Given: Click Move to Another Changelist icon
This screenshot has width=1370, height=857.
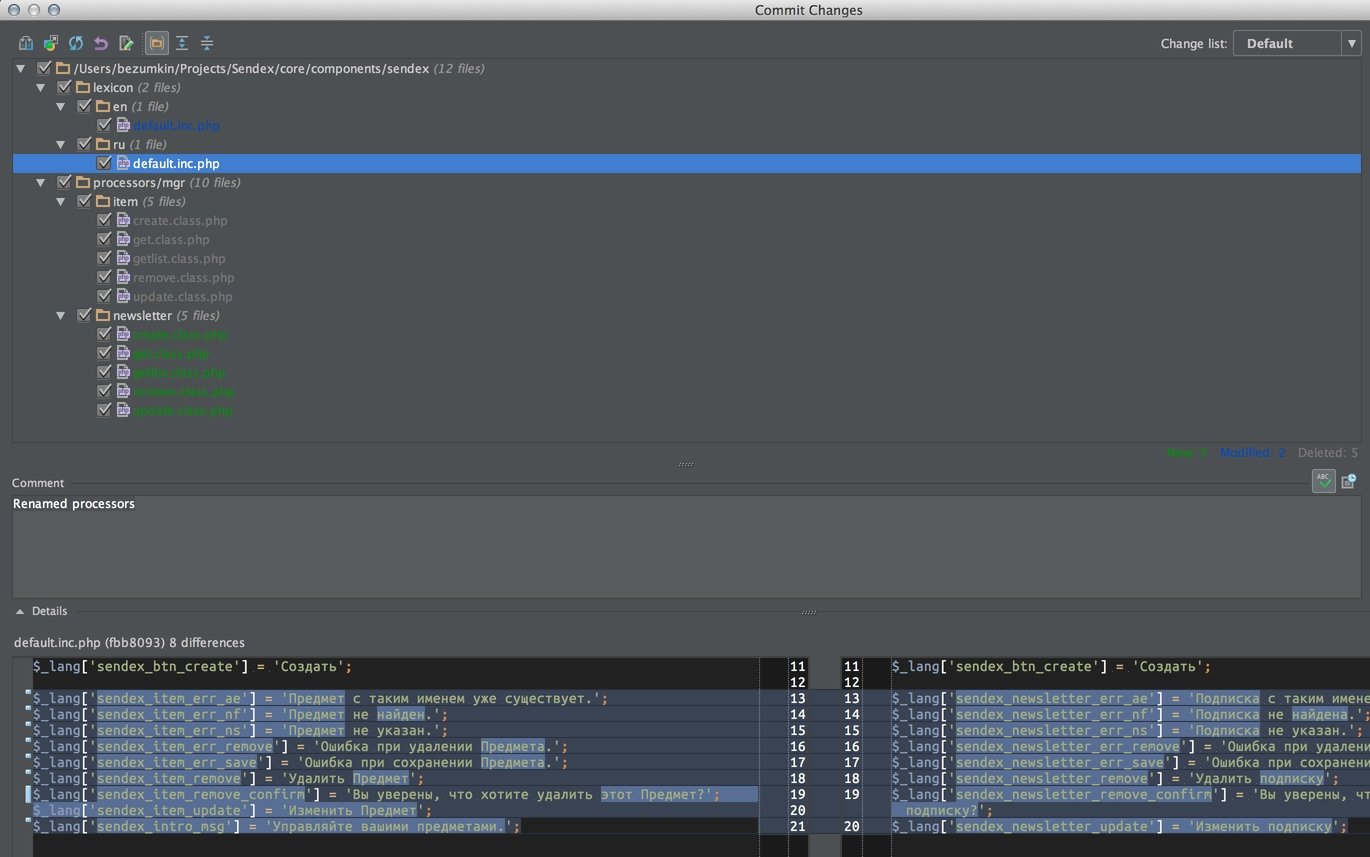Looking at the screenshot, I should click(x=50, y=43).
